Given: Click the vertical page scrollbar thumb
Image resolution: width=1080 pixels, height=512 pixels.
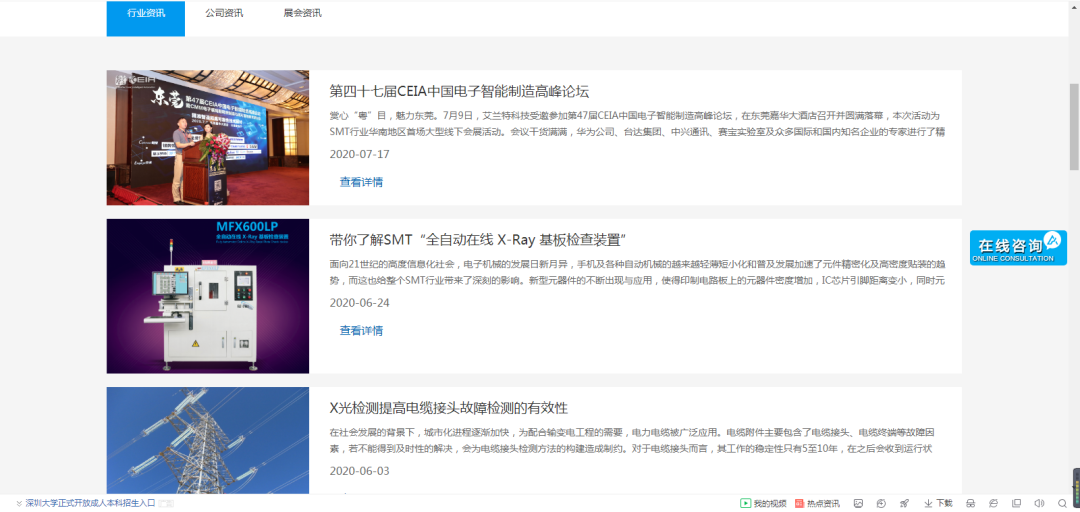Looking at the screenshot, I should (1074, 126).
